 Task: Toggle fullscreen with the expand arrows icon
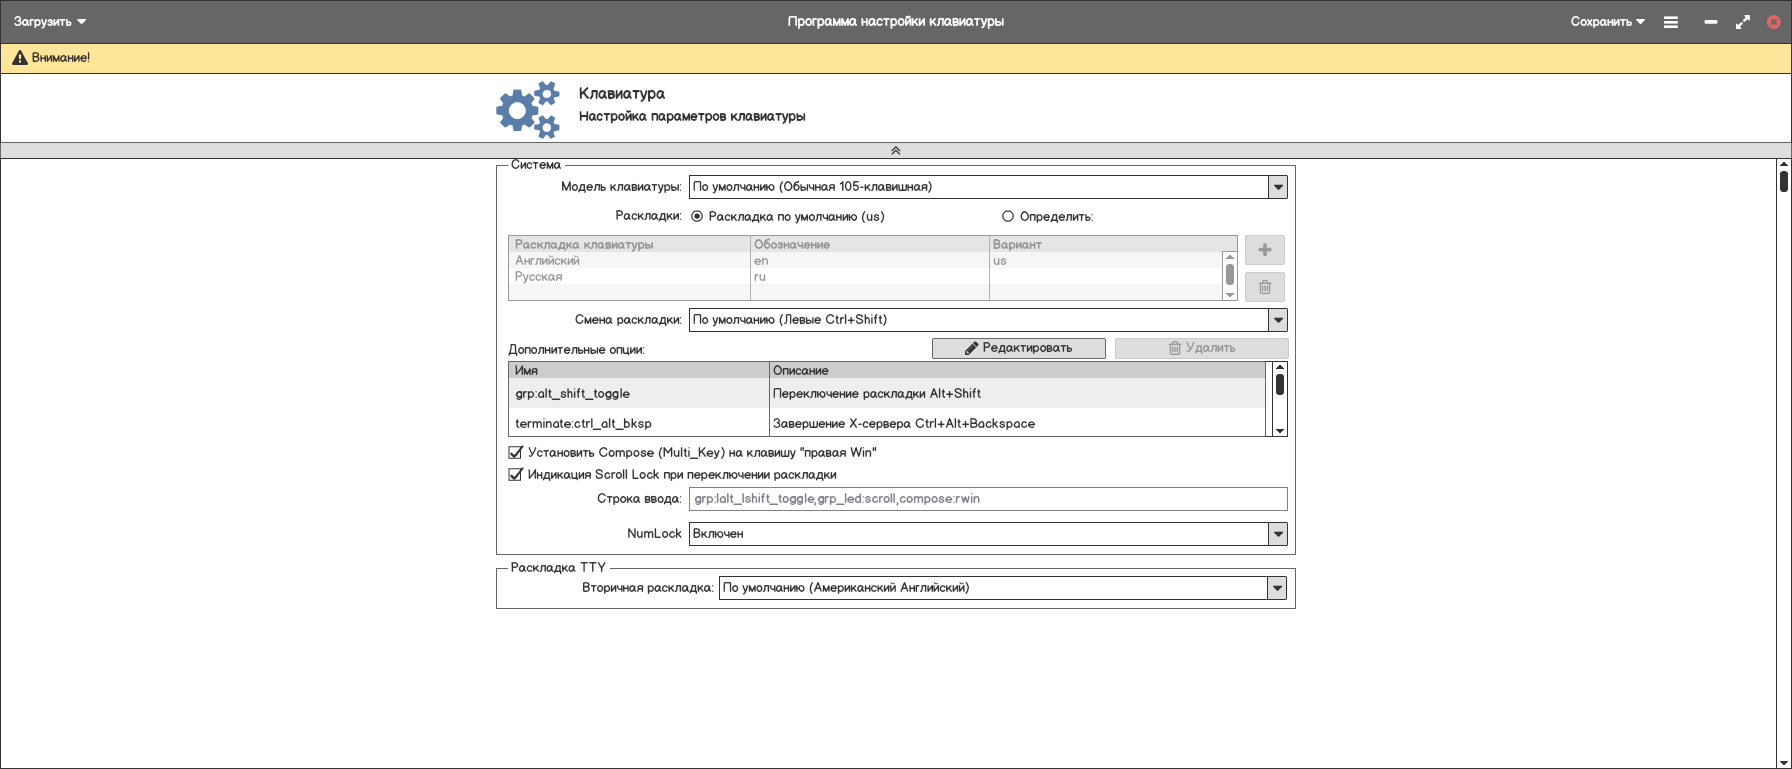coord(1742,22)
